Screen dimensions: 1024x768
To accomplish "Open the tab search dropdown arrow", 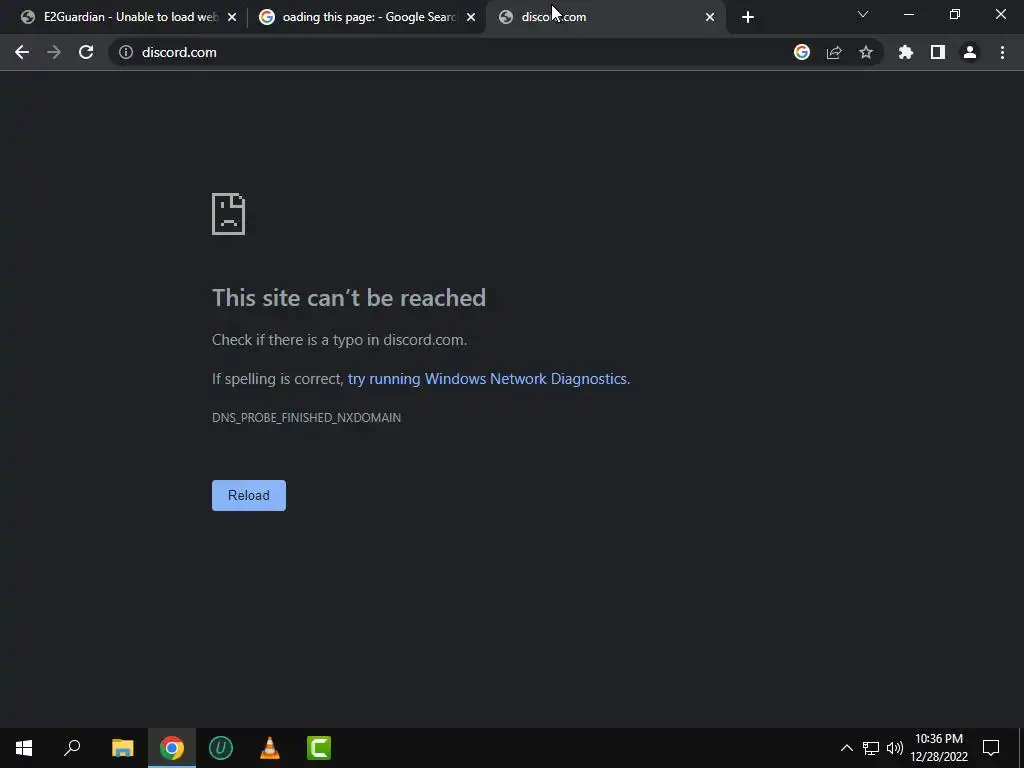I will pos(863,14).
